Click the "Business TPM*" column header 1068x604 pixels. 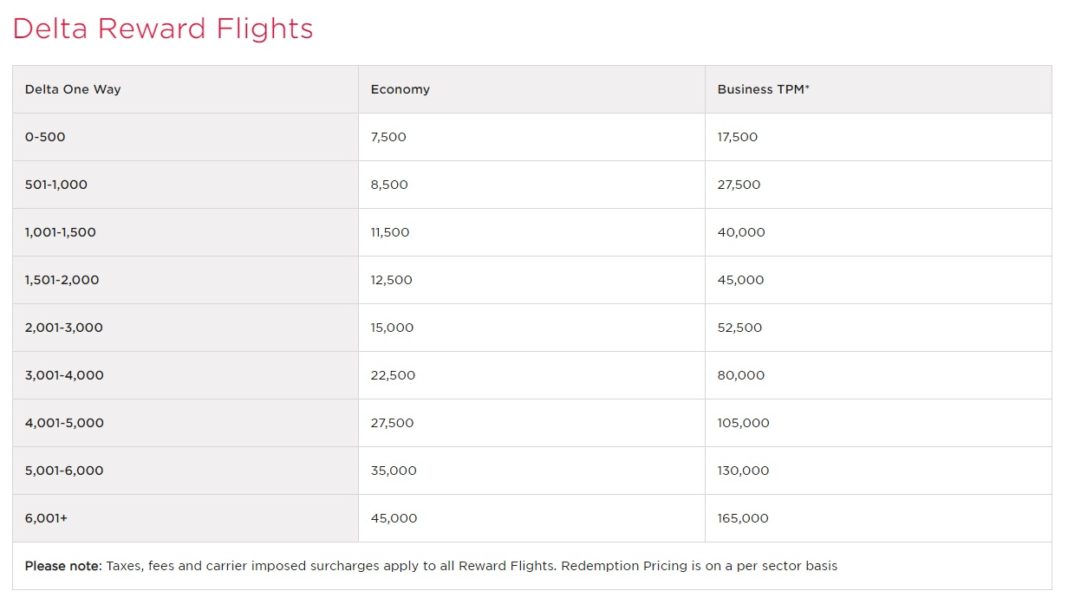pos(763,89)
